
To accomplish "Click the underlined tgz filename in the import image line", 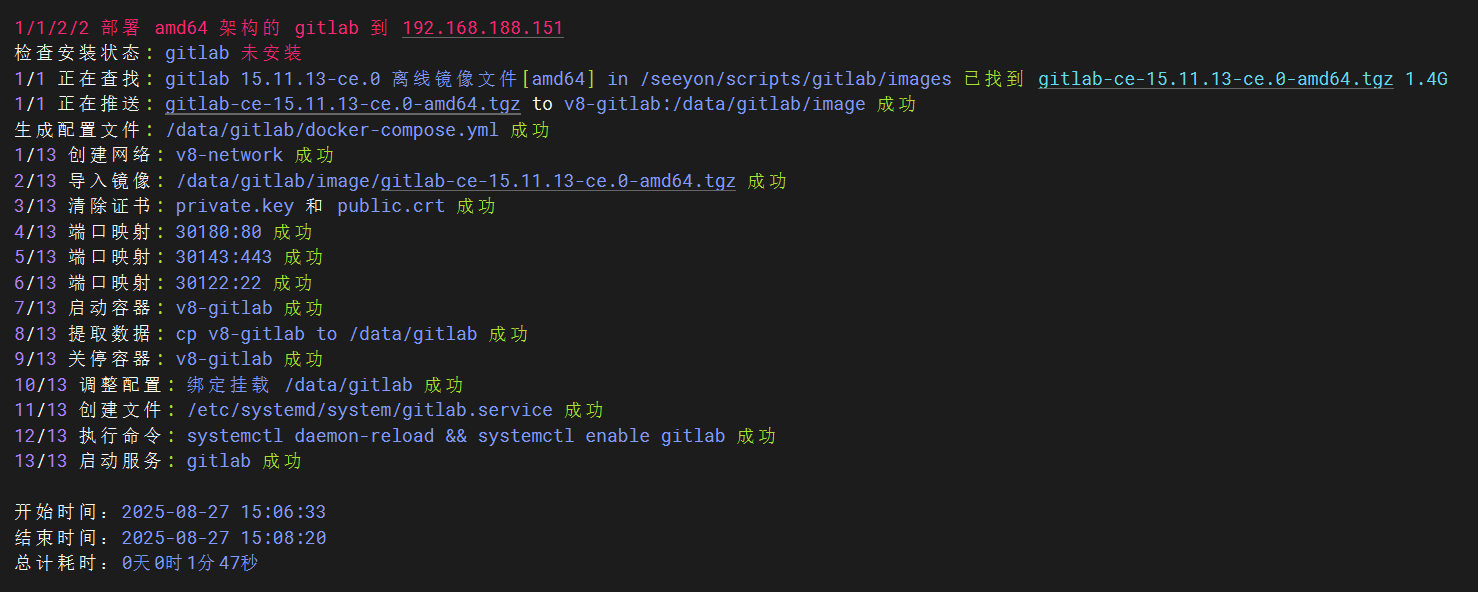I will [x=558, y=181].
